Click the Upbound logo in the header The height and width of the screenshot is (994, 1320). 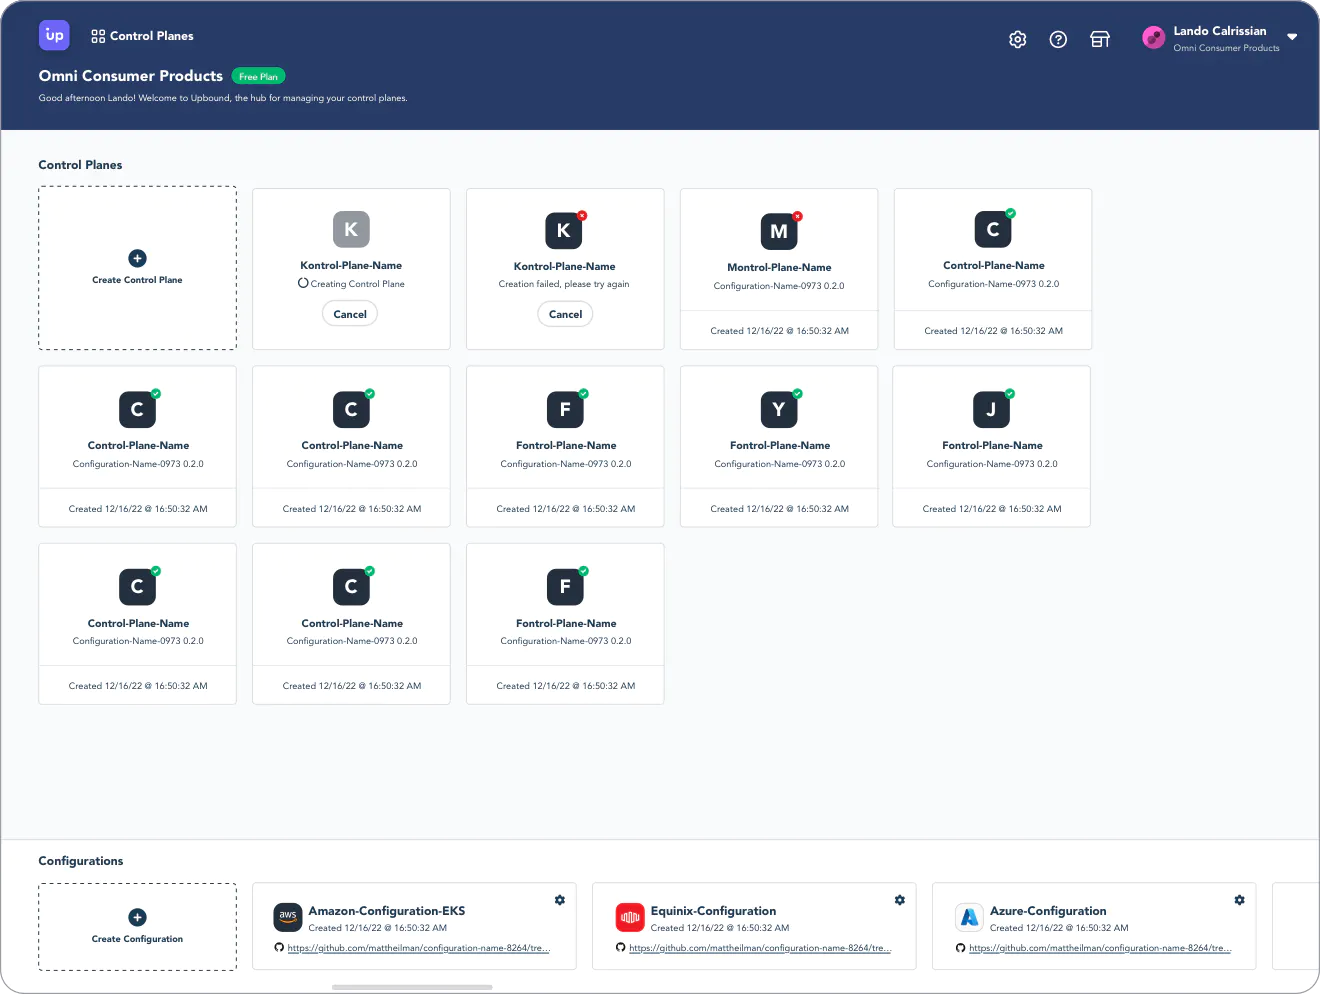54,35
